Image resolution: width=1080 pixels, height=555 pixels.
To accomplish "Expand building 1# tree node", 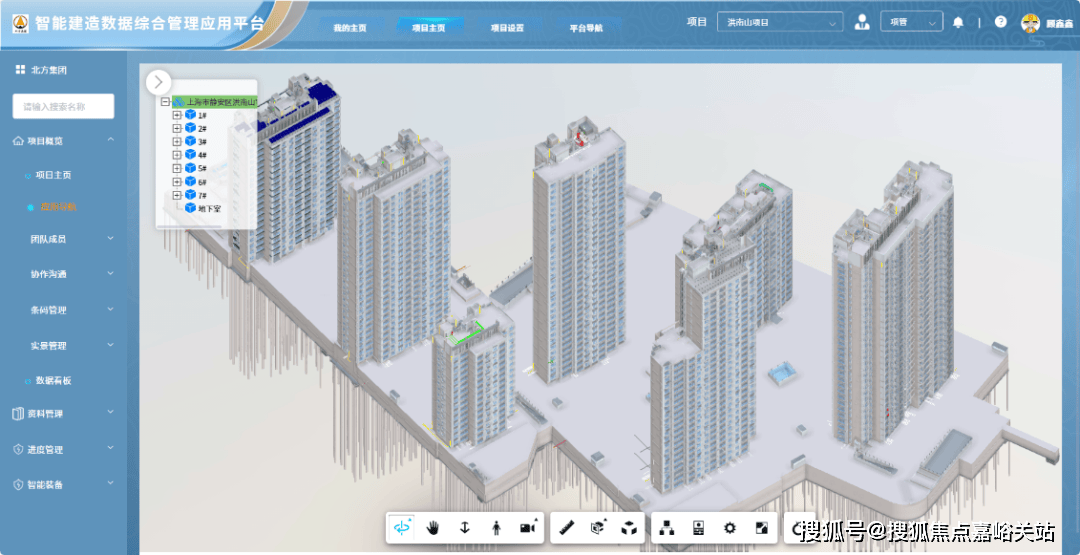I will coord(177,115).
